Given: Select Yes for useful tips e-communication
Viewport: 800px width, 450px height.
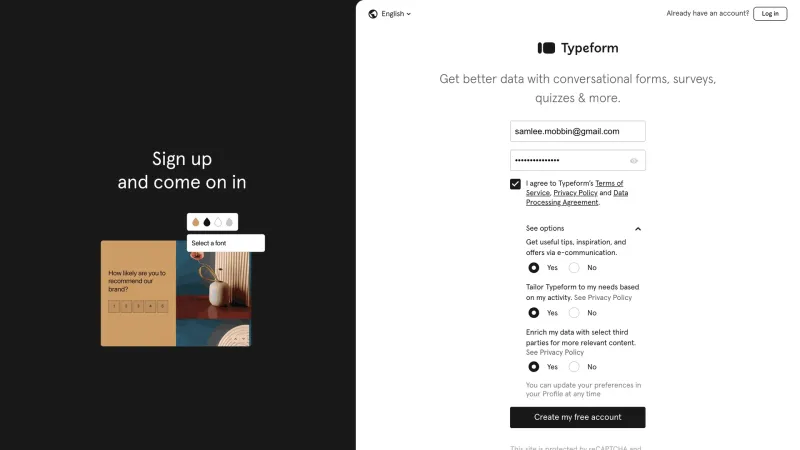Looking at the screenshot, I should pos(534,267).
